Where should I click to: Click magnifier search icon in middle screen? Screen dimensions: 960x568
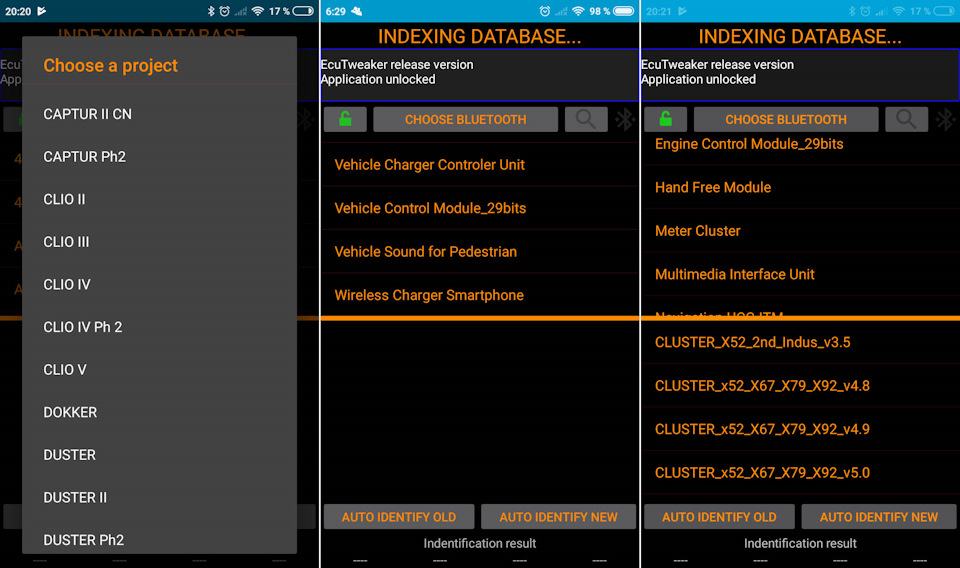586,120
